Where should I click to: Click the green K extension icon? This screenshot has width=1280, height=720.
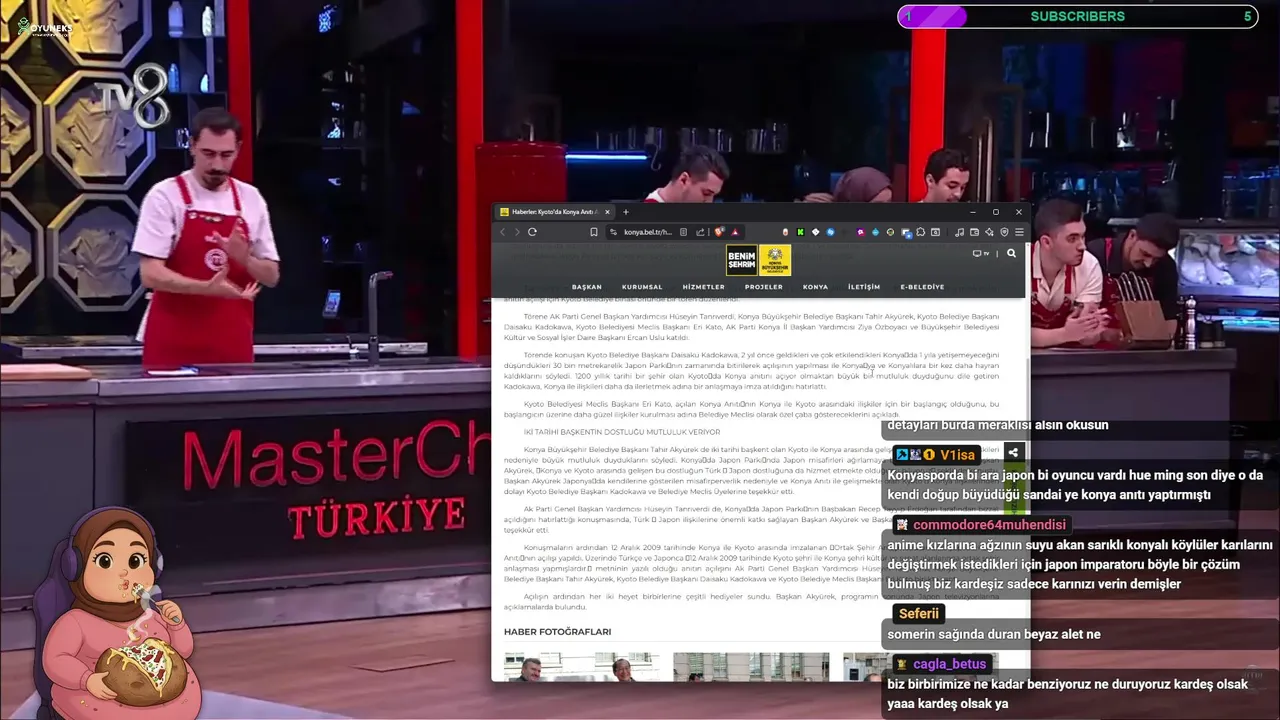(801, 232)
